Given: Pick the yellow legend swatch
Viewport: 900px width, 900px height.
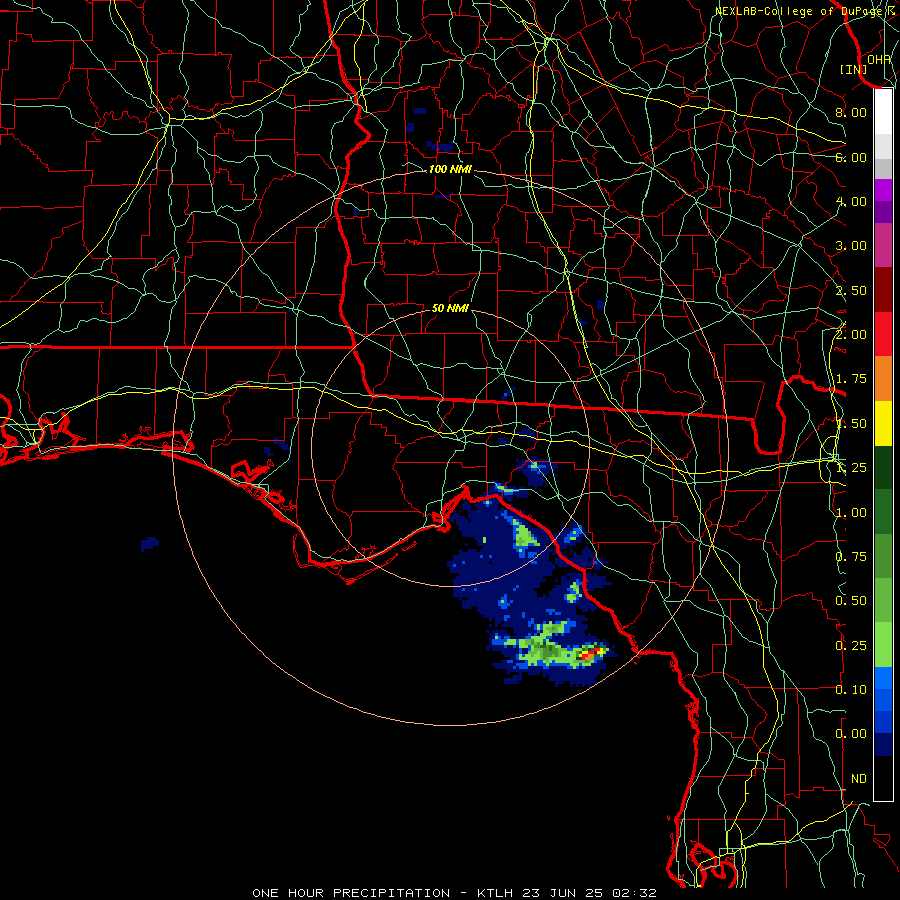Looking at the screenshot, I should (883, 423).
